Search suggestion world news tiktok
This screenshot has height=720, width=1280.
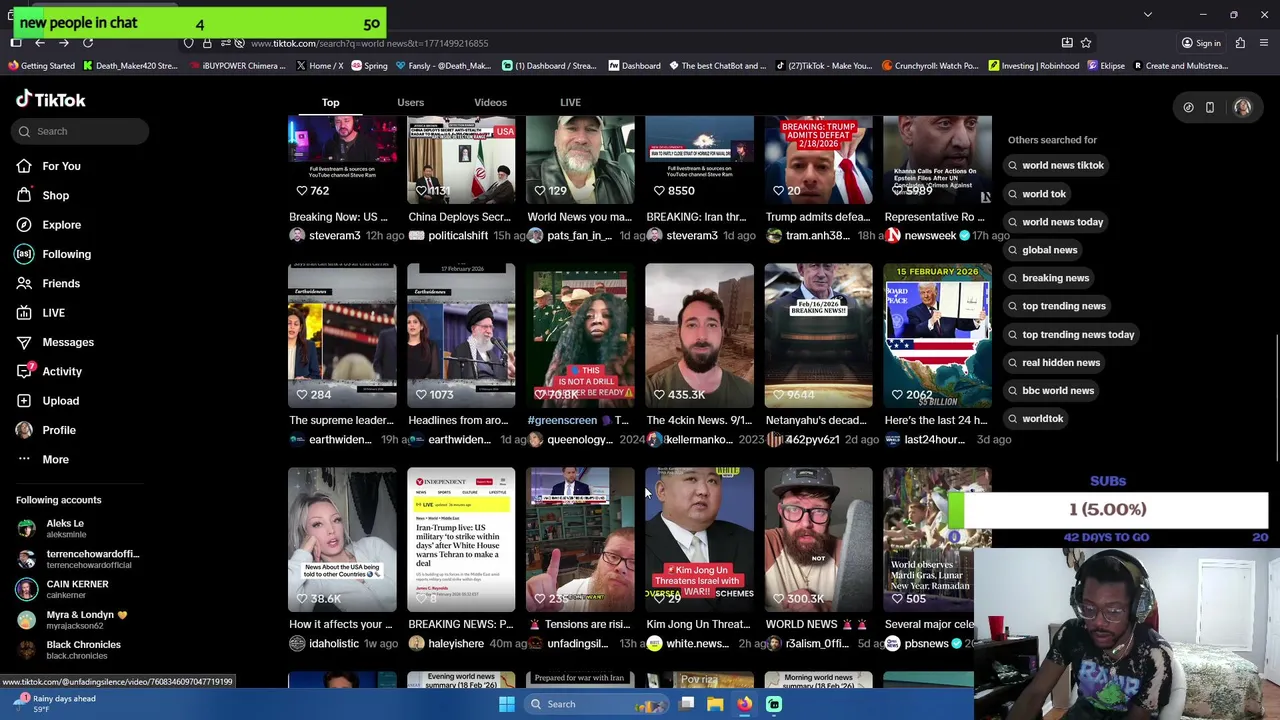pyautogui.click(x=1056, y=165)
